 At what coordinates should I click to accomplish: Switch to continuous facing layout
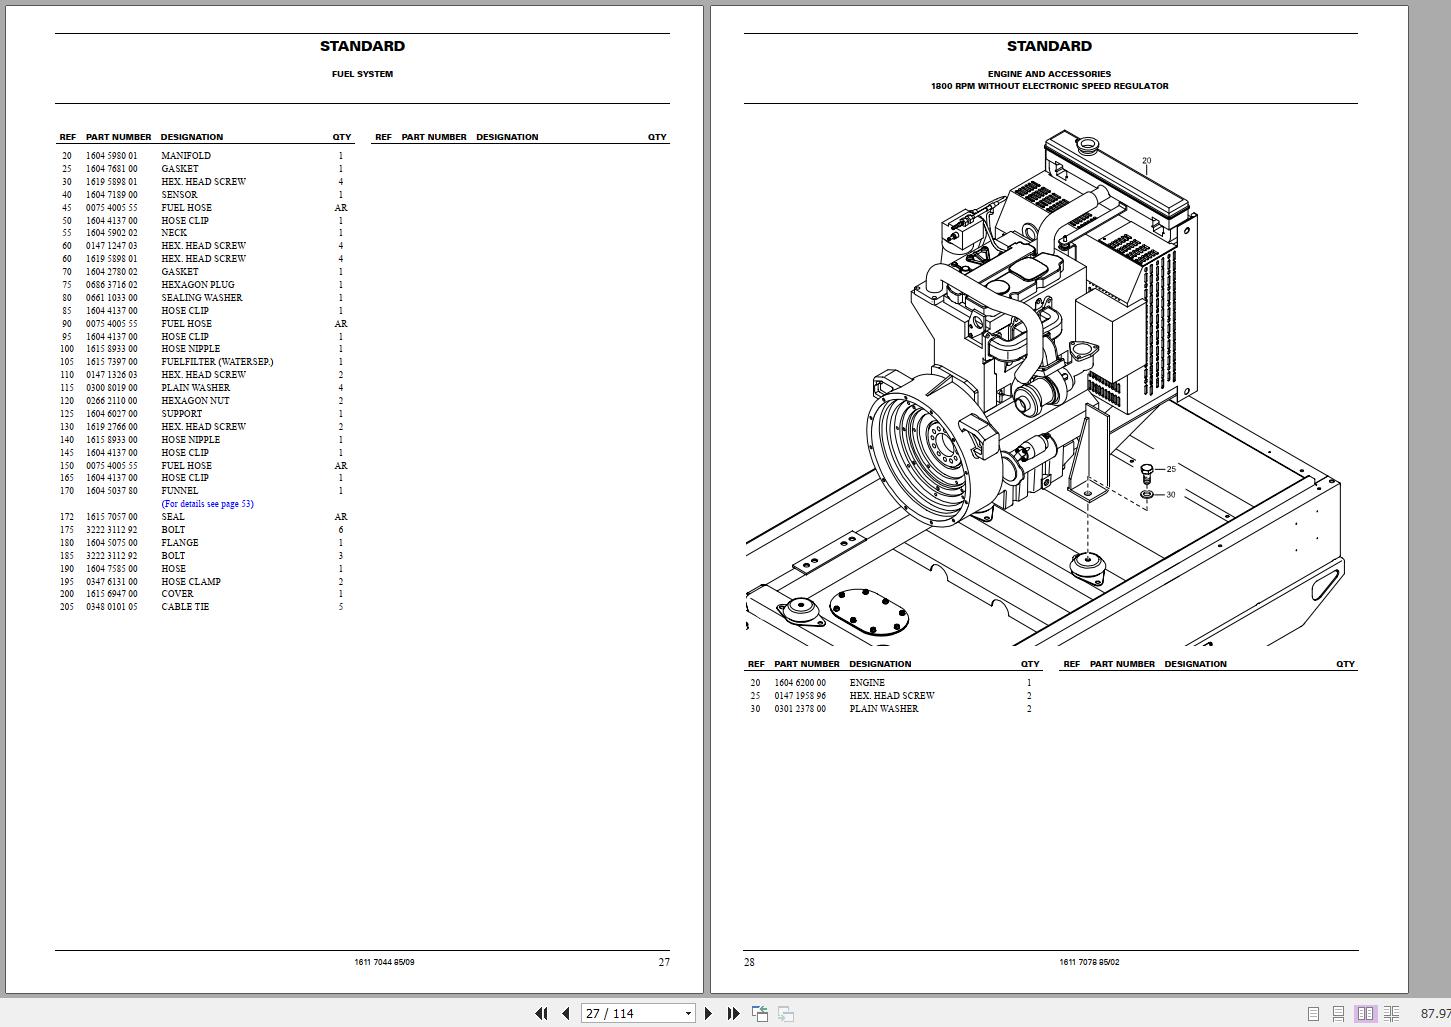[1391, 1013]
